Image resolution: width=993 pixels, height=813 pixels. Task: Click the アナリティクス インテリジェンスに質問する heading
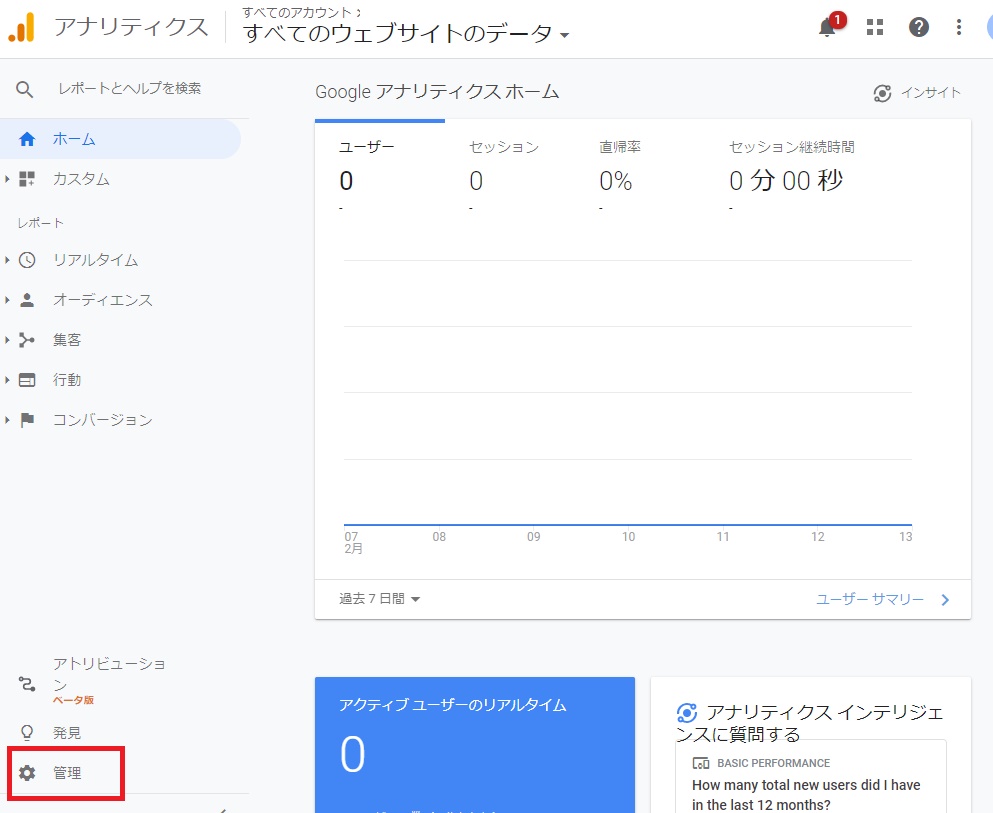tap(811, 723)
